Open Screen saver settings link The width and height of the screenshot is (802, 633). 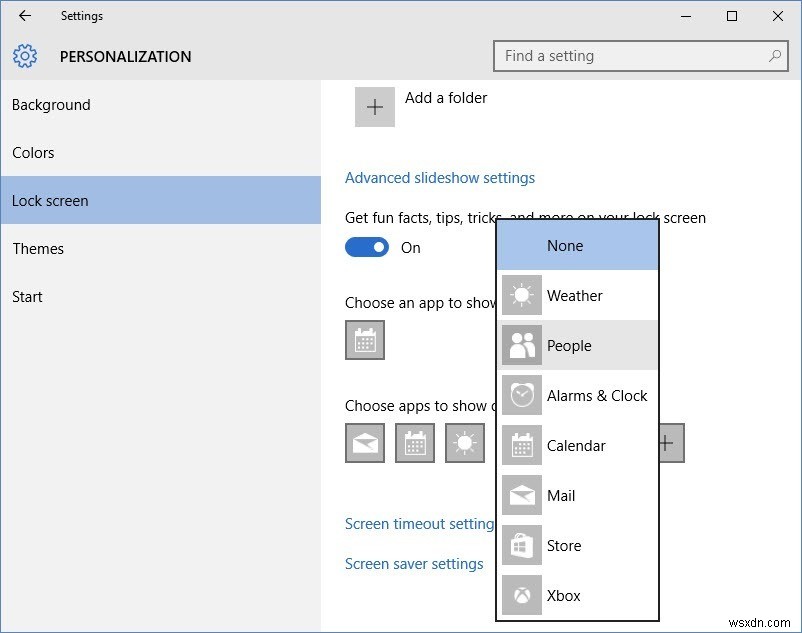(414, 564)
